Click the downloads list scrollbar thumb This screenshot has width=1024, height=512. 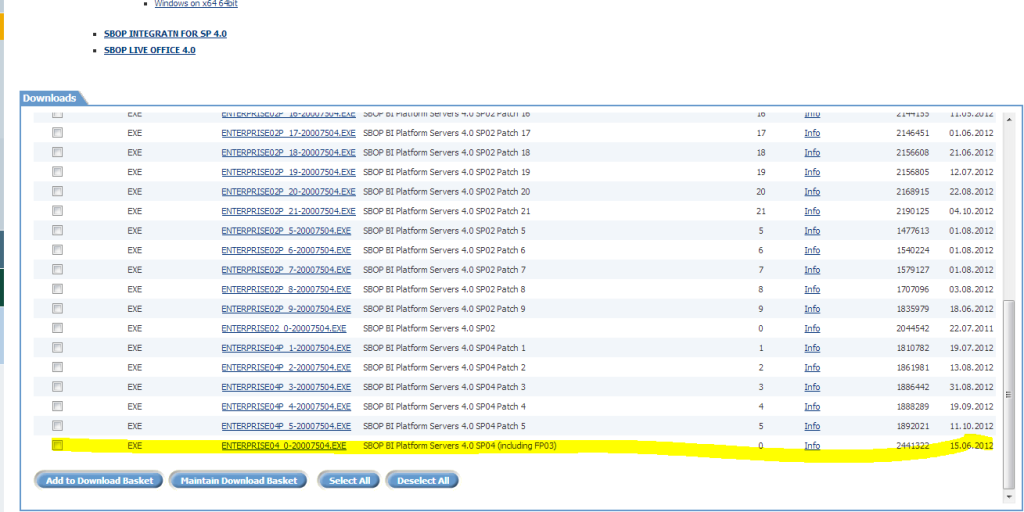(1009, 394)
